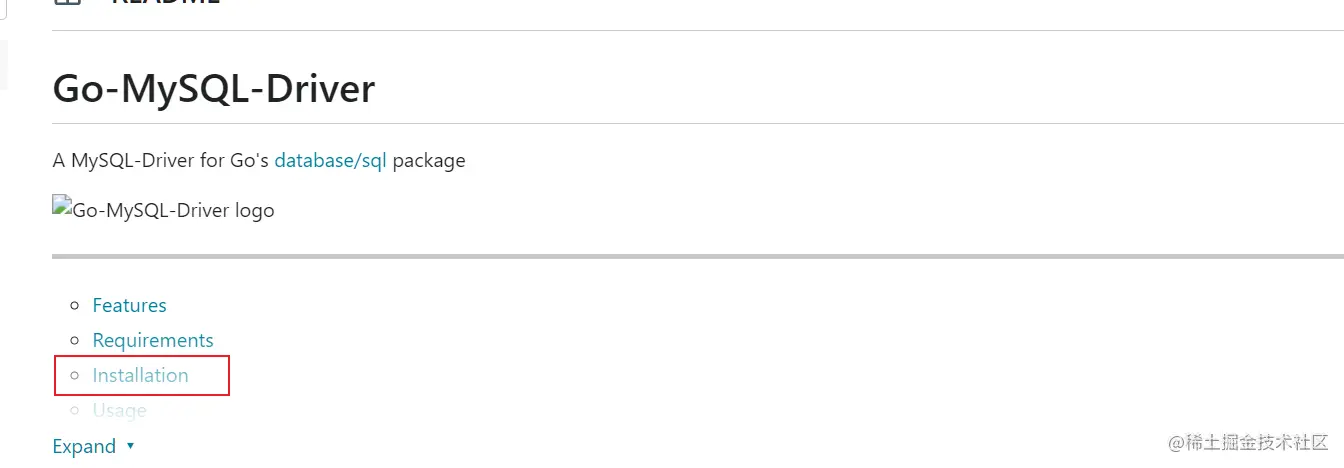Viewport: 1344px width, 468px height.
Task: Click the bullet beside Requirements
Action: [x=73, y=341]
